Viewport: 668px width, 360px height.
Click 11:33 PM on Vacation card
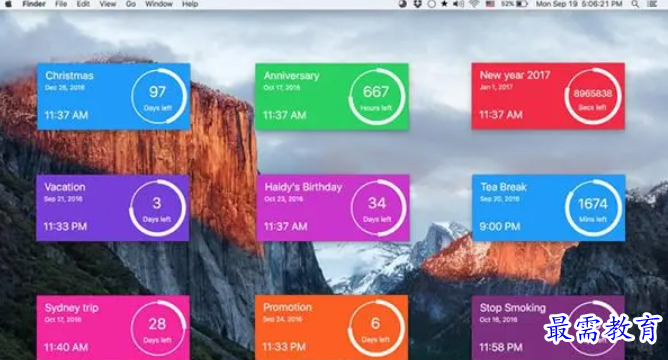pos(65,226)
